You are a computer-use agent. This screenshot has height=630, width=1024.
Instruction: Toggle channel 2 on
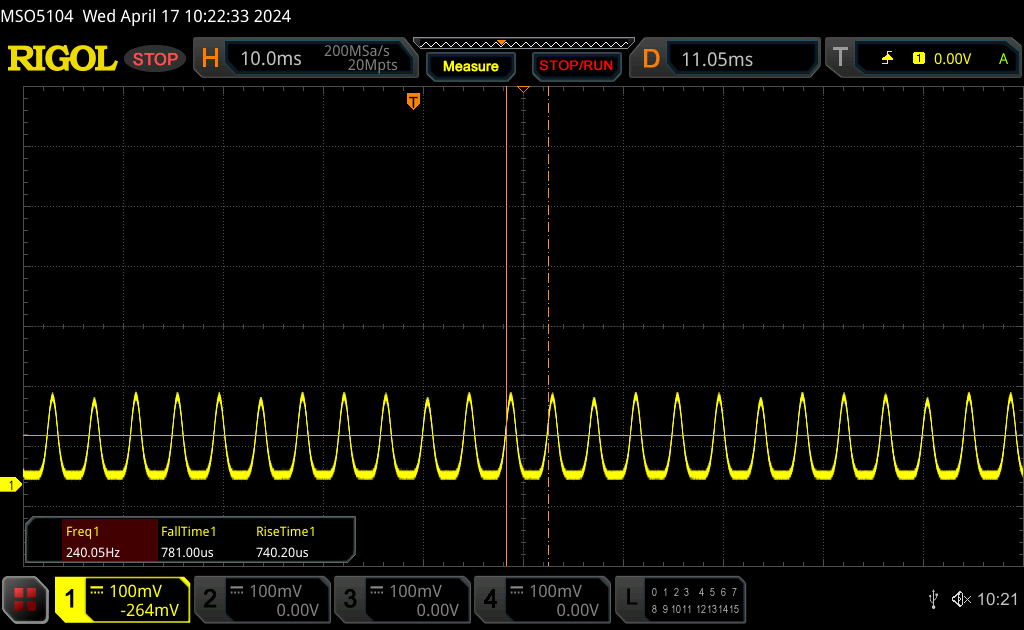click(x=210, y=599)
